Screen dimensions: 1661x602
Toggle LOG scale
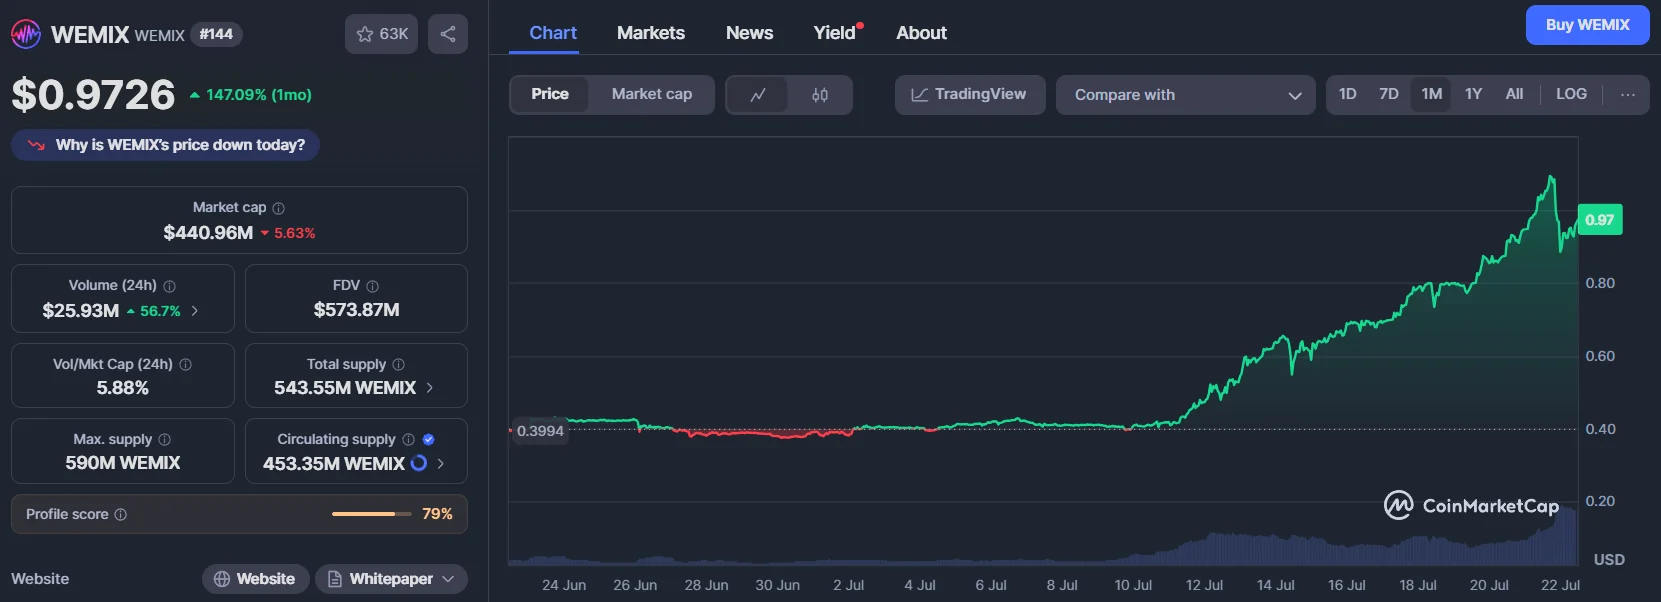pos(1571,94)
